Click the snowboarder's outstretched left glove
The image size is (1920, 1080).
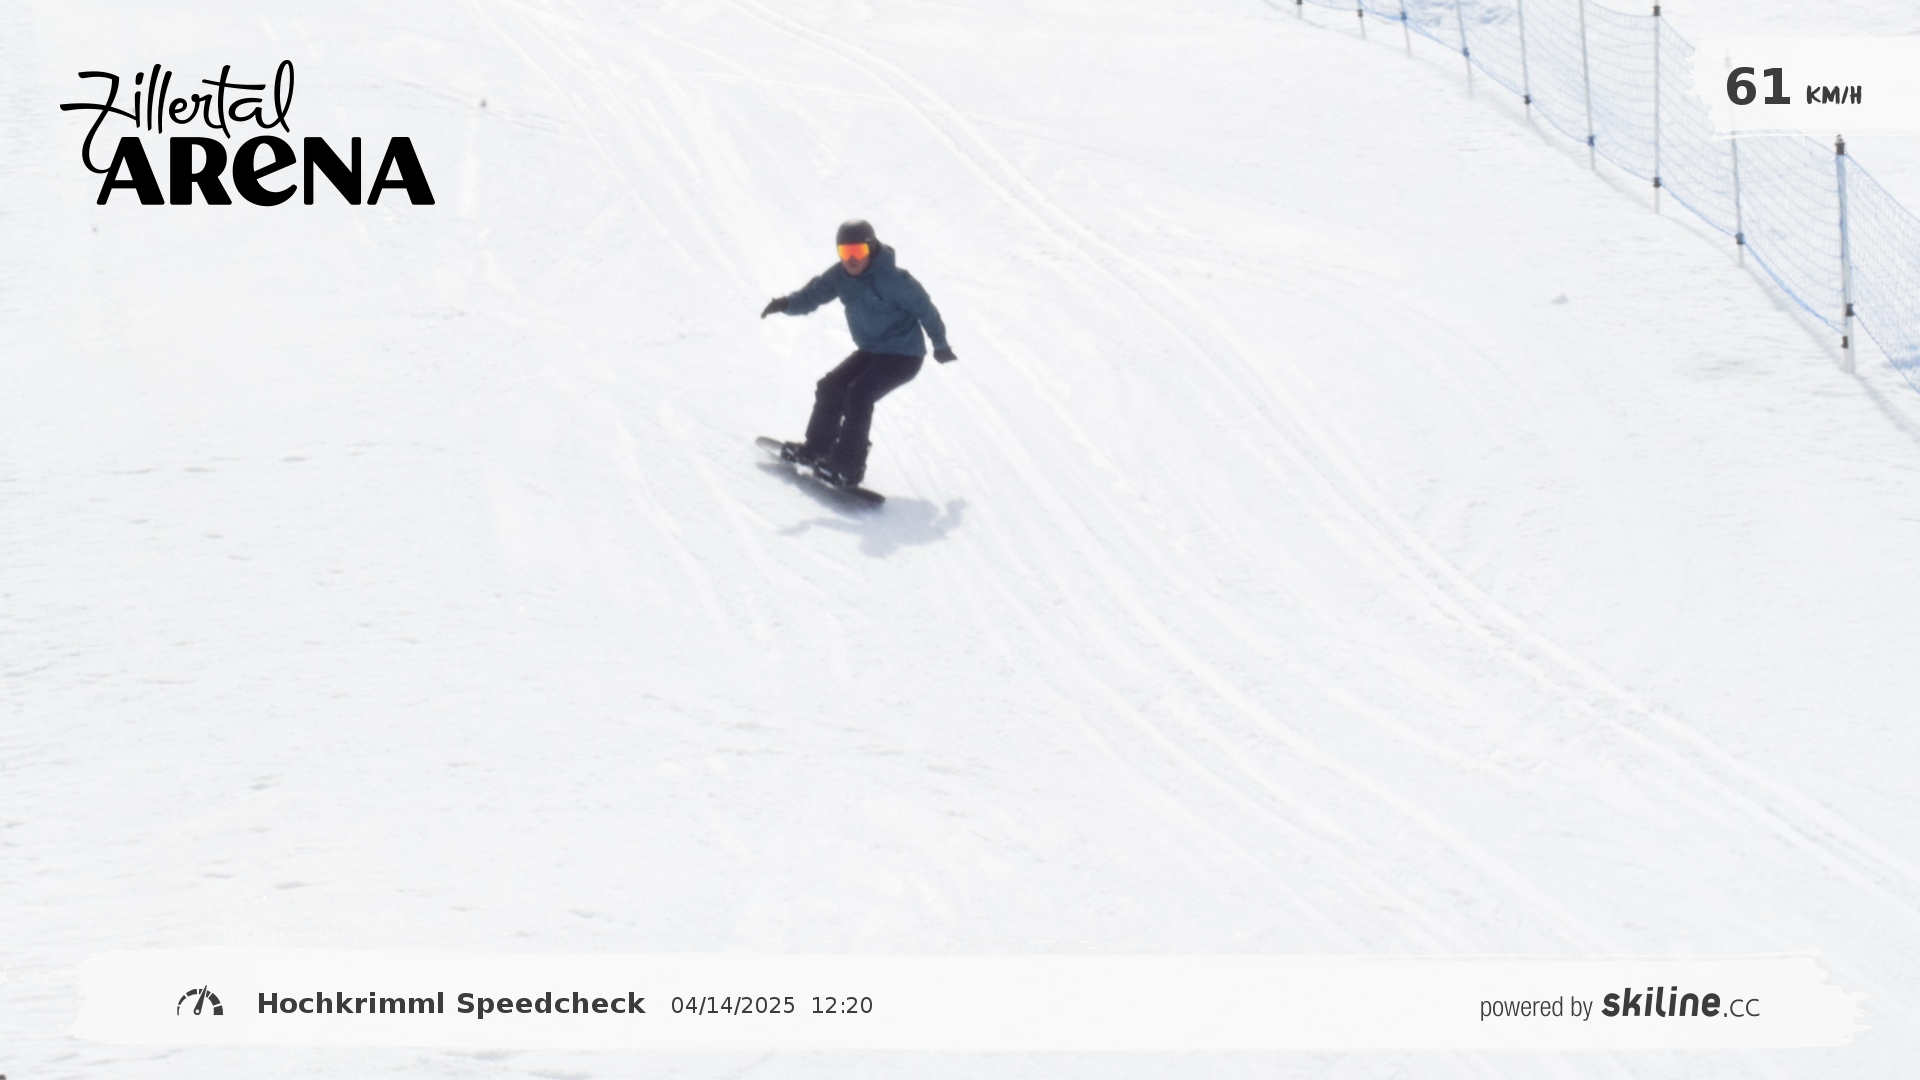[773, 308]
